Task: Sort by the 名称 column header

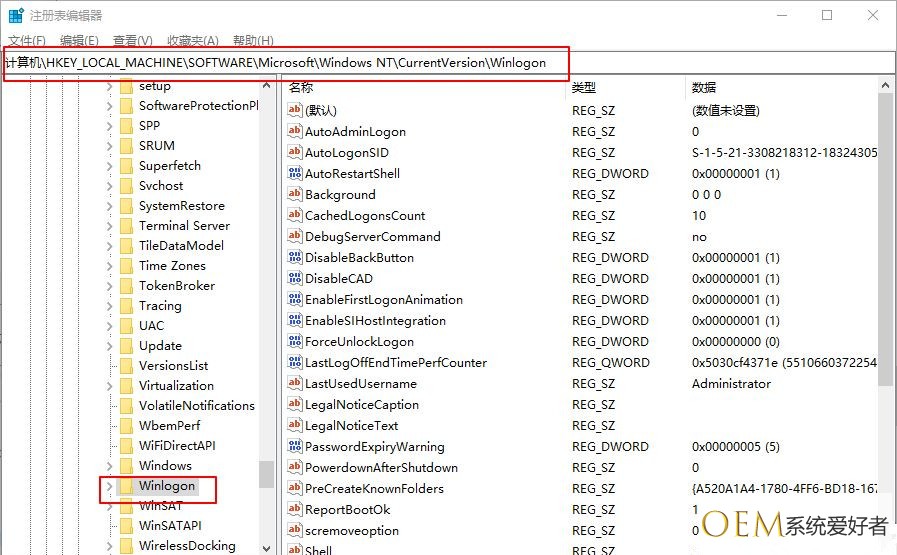Action: pos(301,88)
